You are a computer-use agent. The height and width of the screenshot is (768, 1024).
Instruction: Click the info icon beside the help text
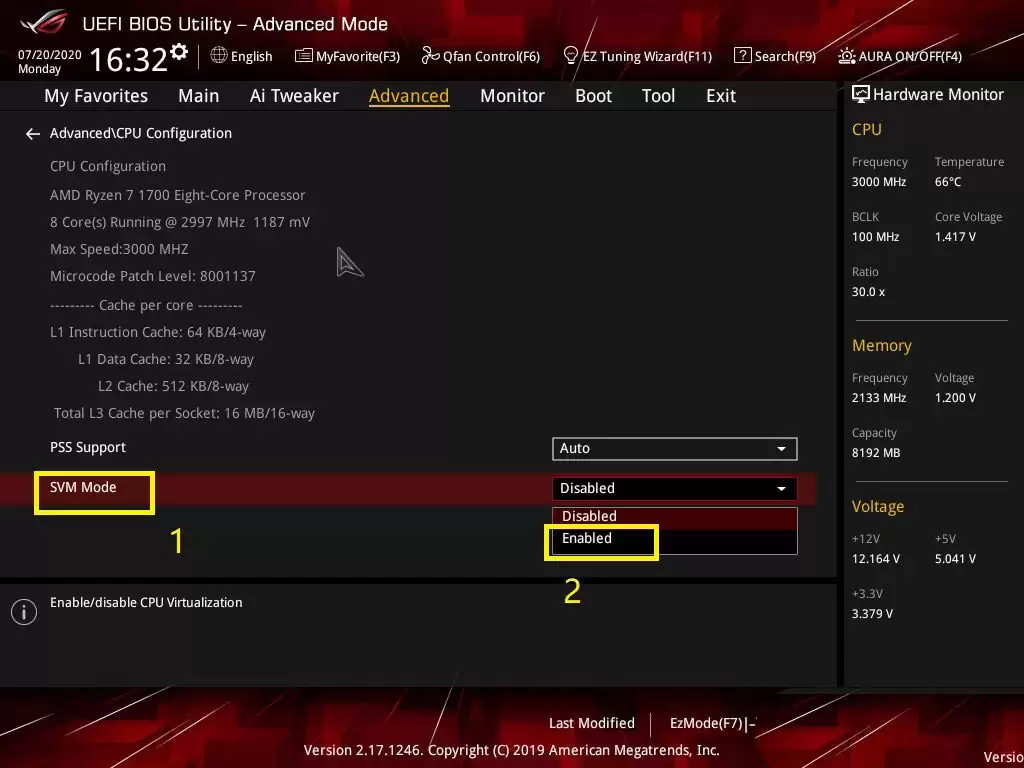pos(24,611)
